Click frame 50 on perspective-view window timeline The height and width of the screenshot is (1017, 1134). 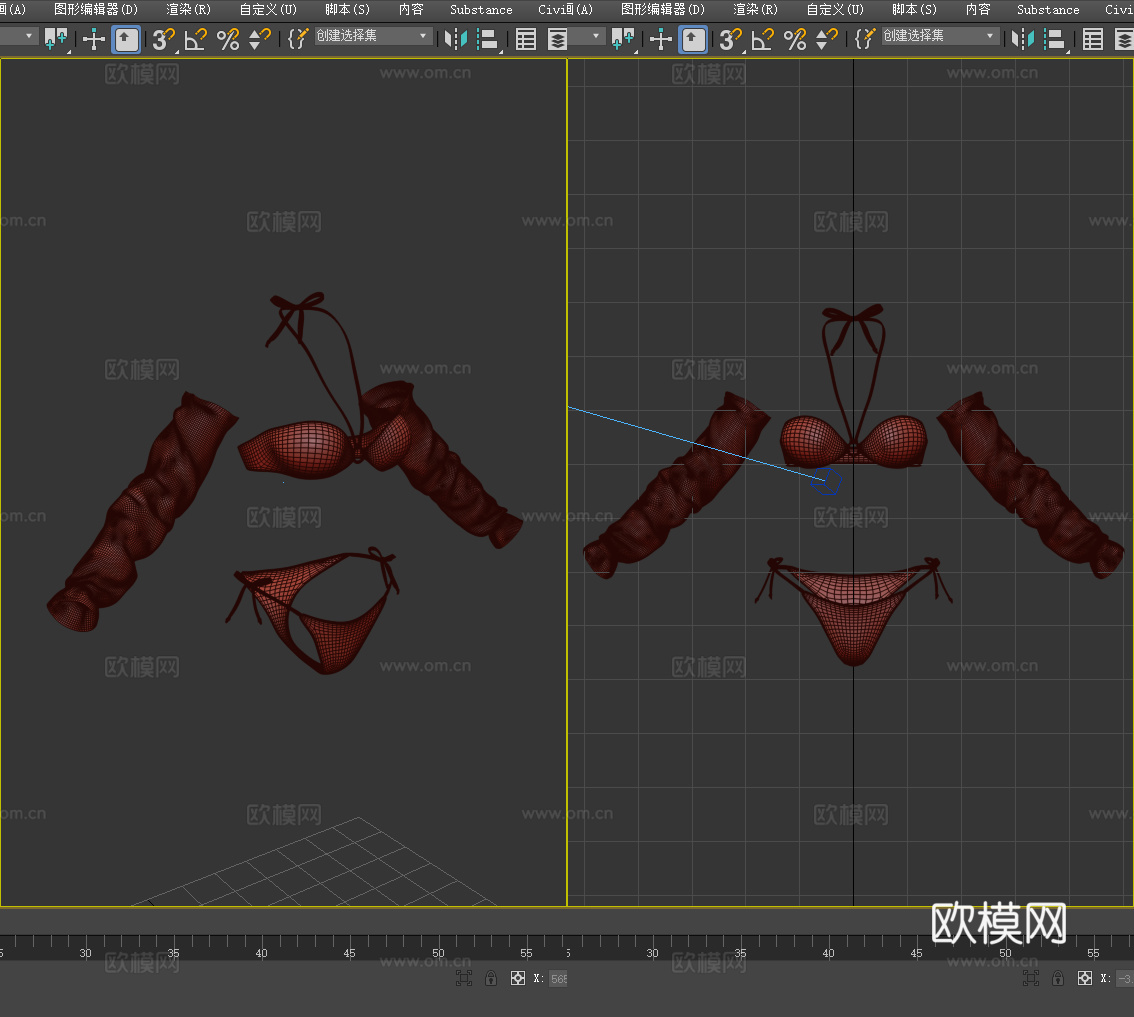tap(438, 953)
